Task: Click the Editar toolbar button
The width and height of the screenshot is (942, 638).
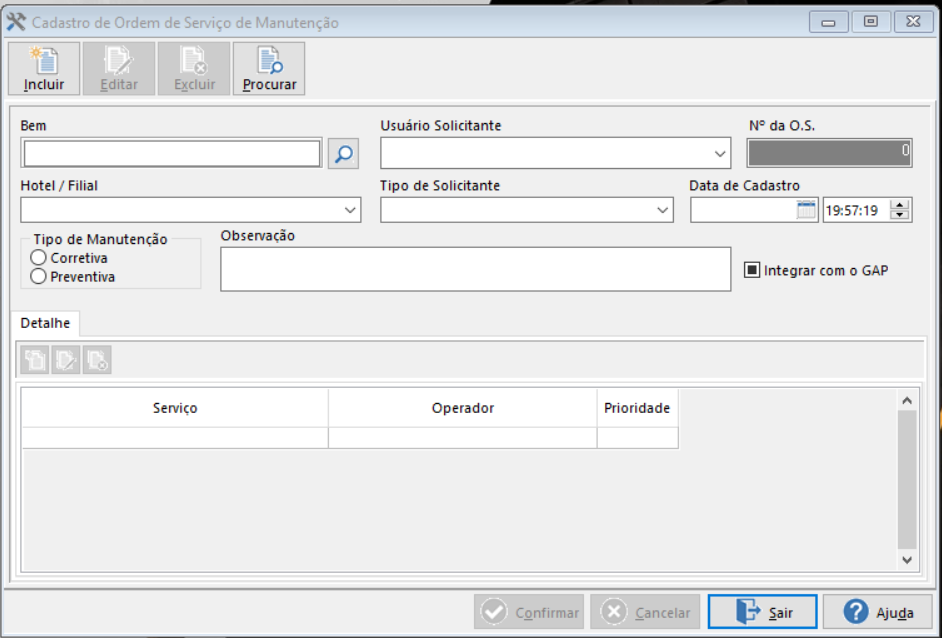Action: pos(119,68)
